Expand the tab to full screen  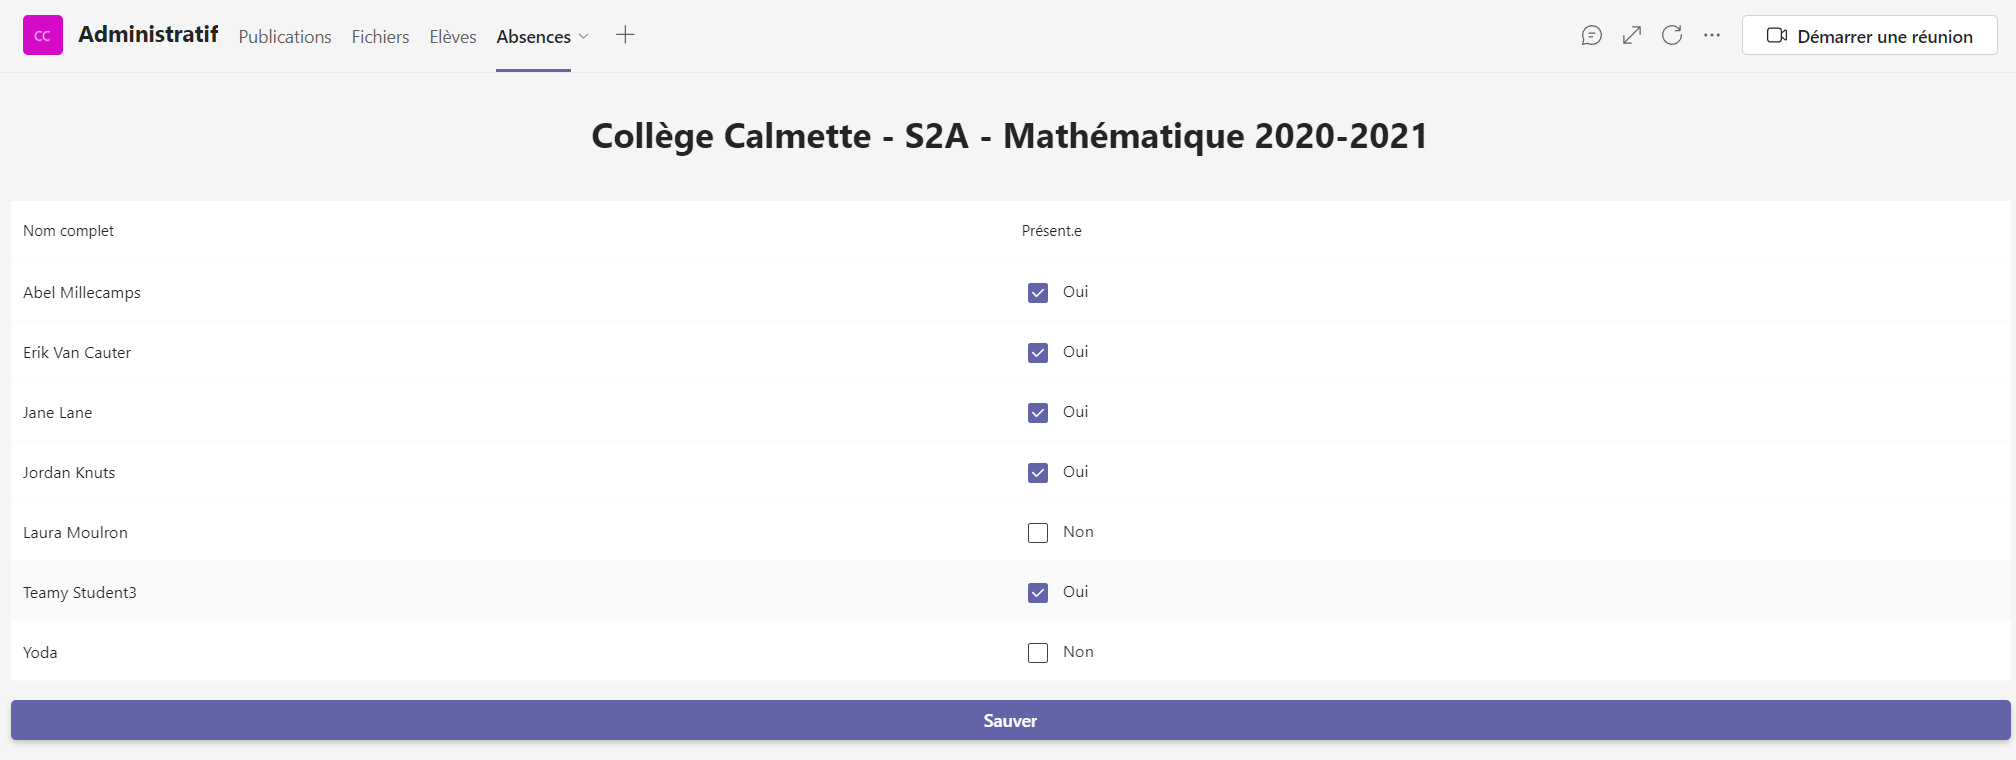(1632, 36)
